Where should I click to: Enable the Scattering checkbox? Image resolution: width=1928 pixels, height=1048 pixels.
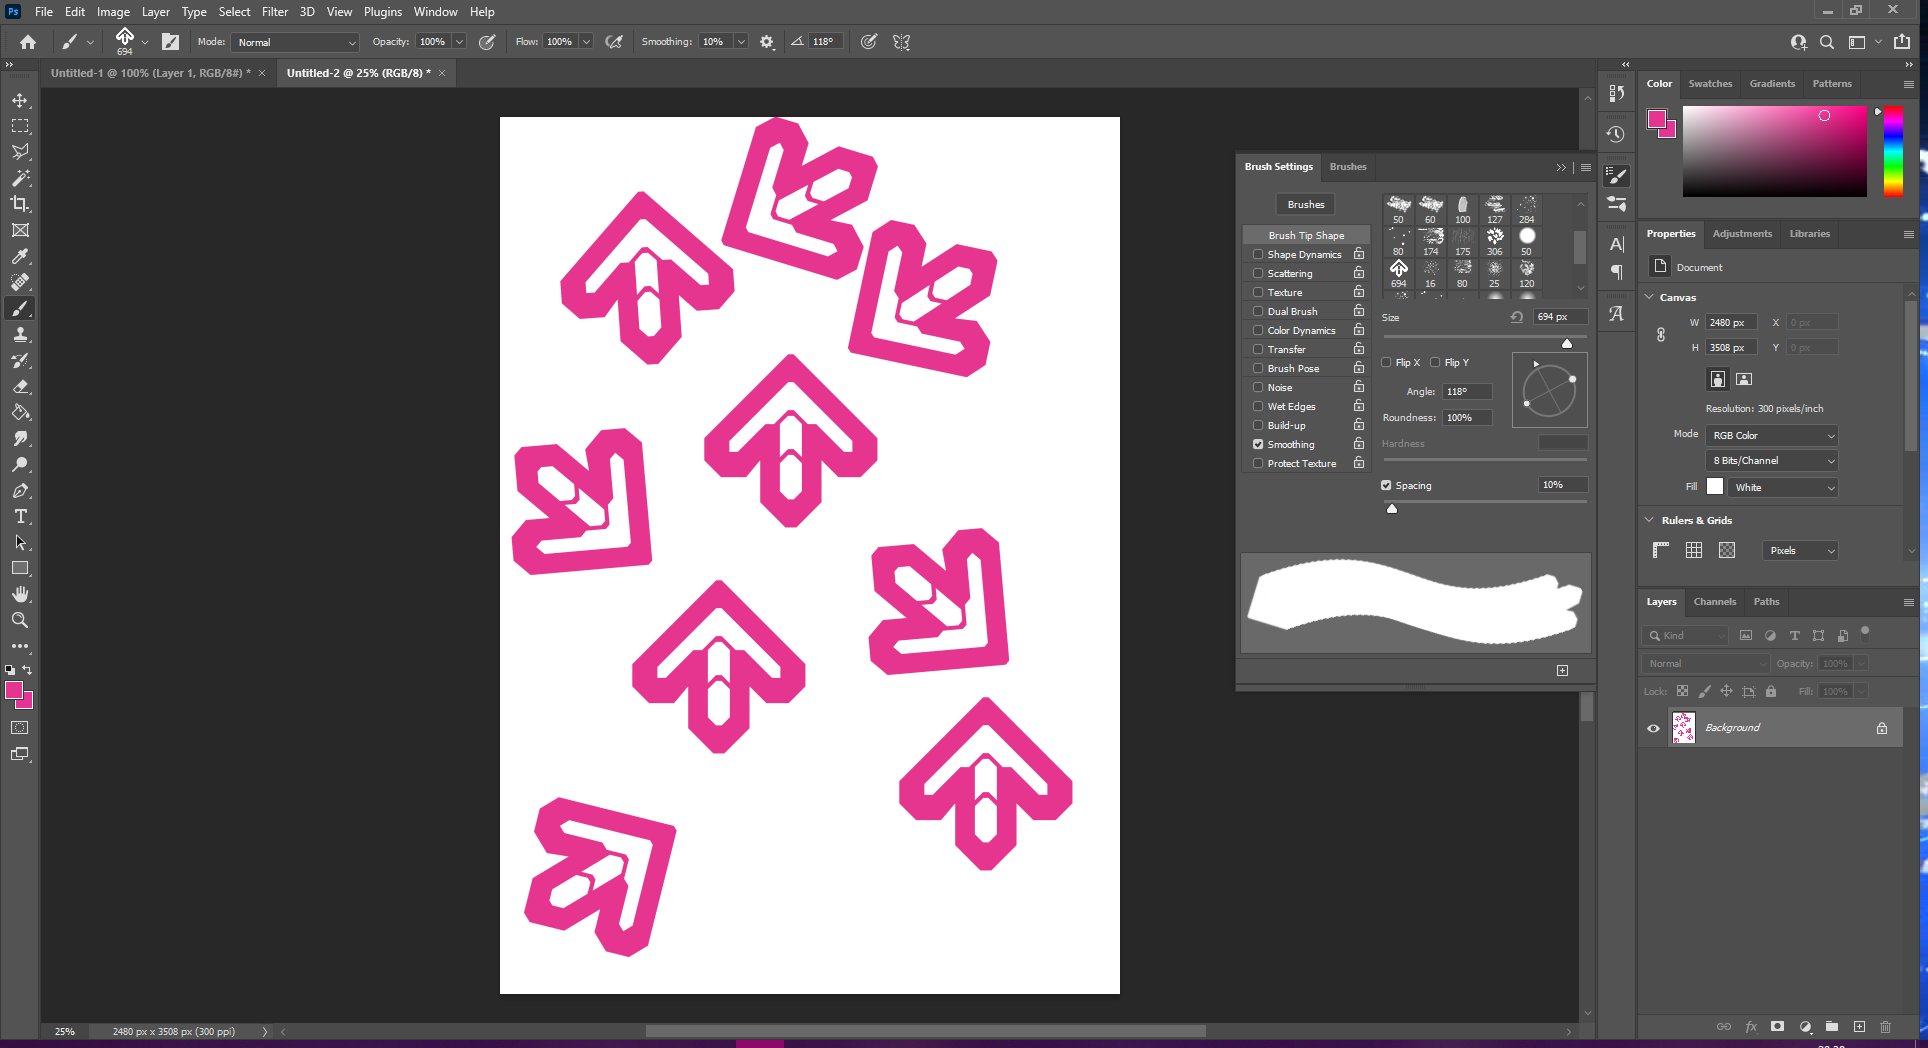(x=1258, y=273)
